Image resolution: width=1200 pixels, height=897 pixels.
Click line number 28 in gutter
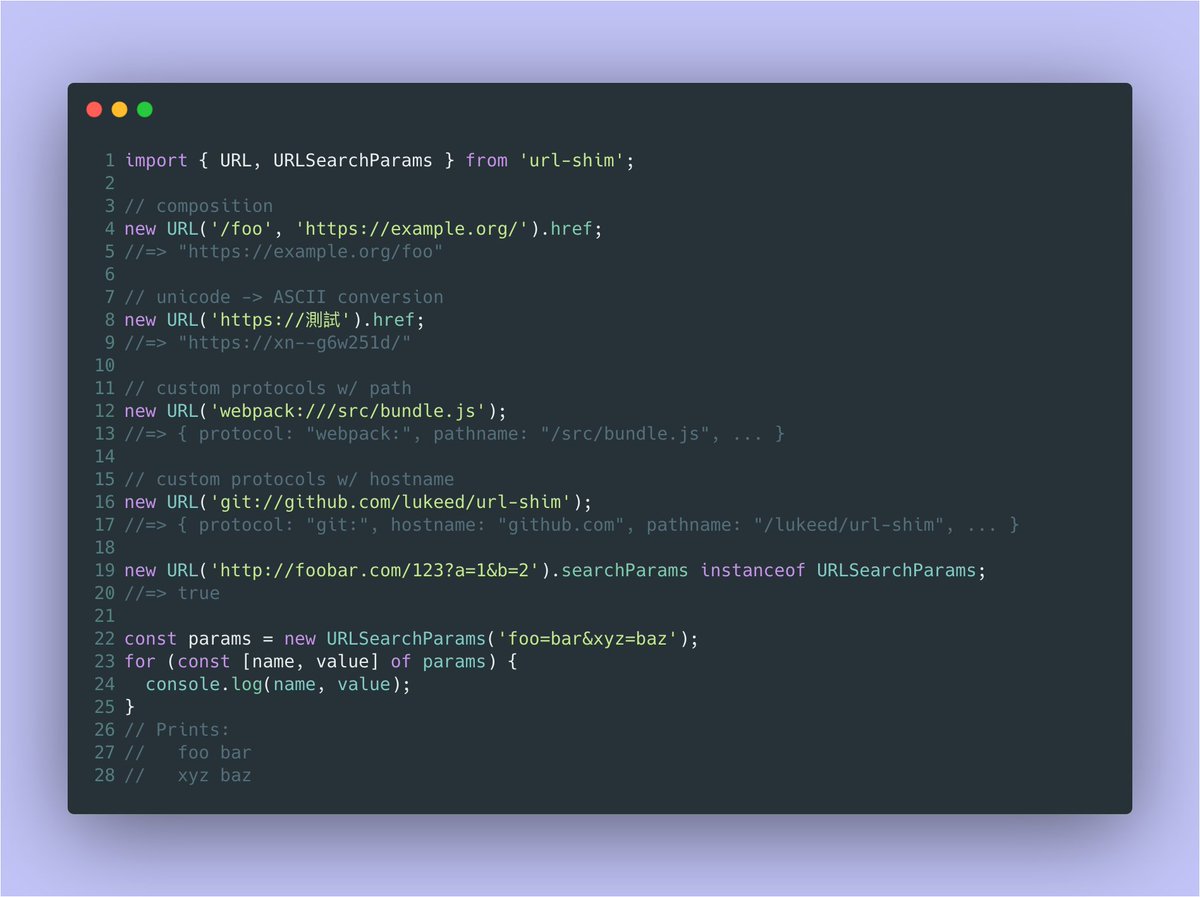[105, 775]
